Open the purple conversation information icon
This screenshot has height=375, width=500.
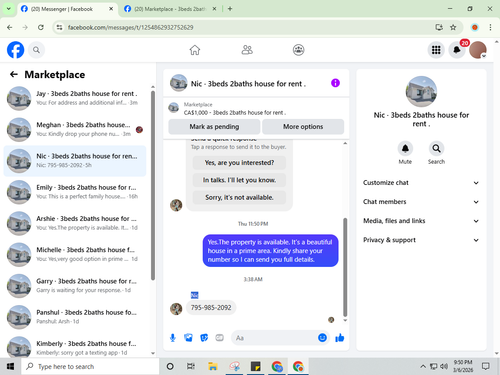(335, 83)
